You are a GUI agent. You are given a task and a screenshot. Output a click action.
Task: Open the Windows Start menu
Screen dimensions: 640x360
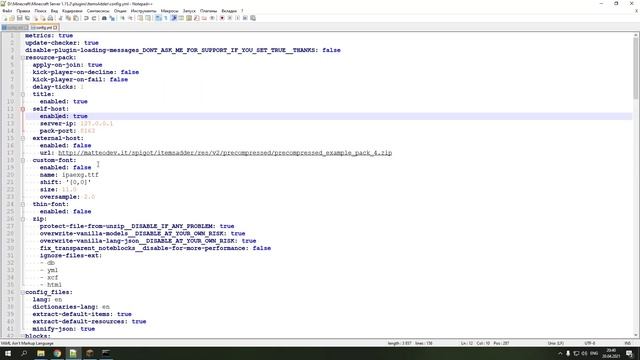pyautogui.click(x=8, y=353)
